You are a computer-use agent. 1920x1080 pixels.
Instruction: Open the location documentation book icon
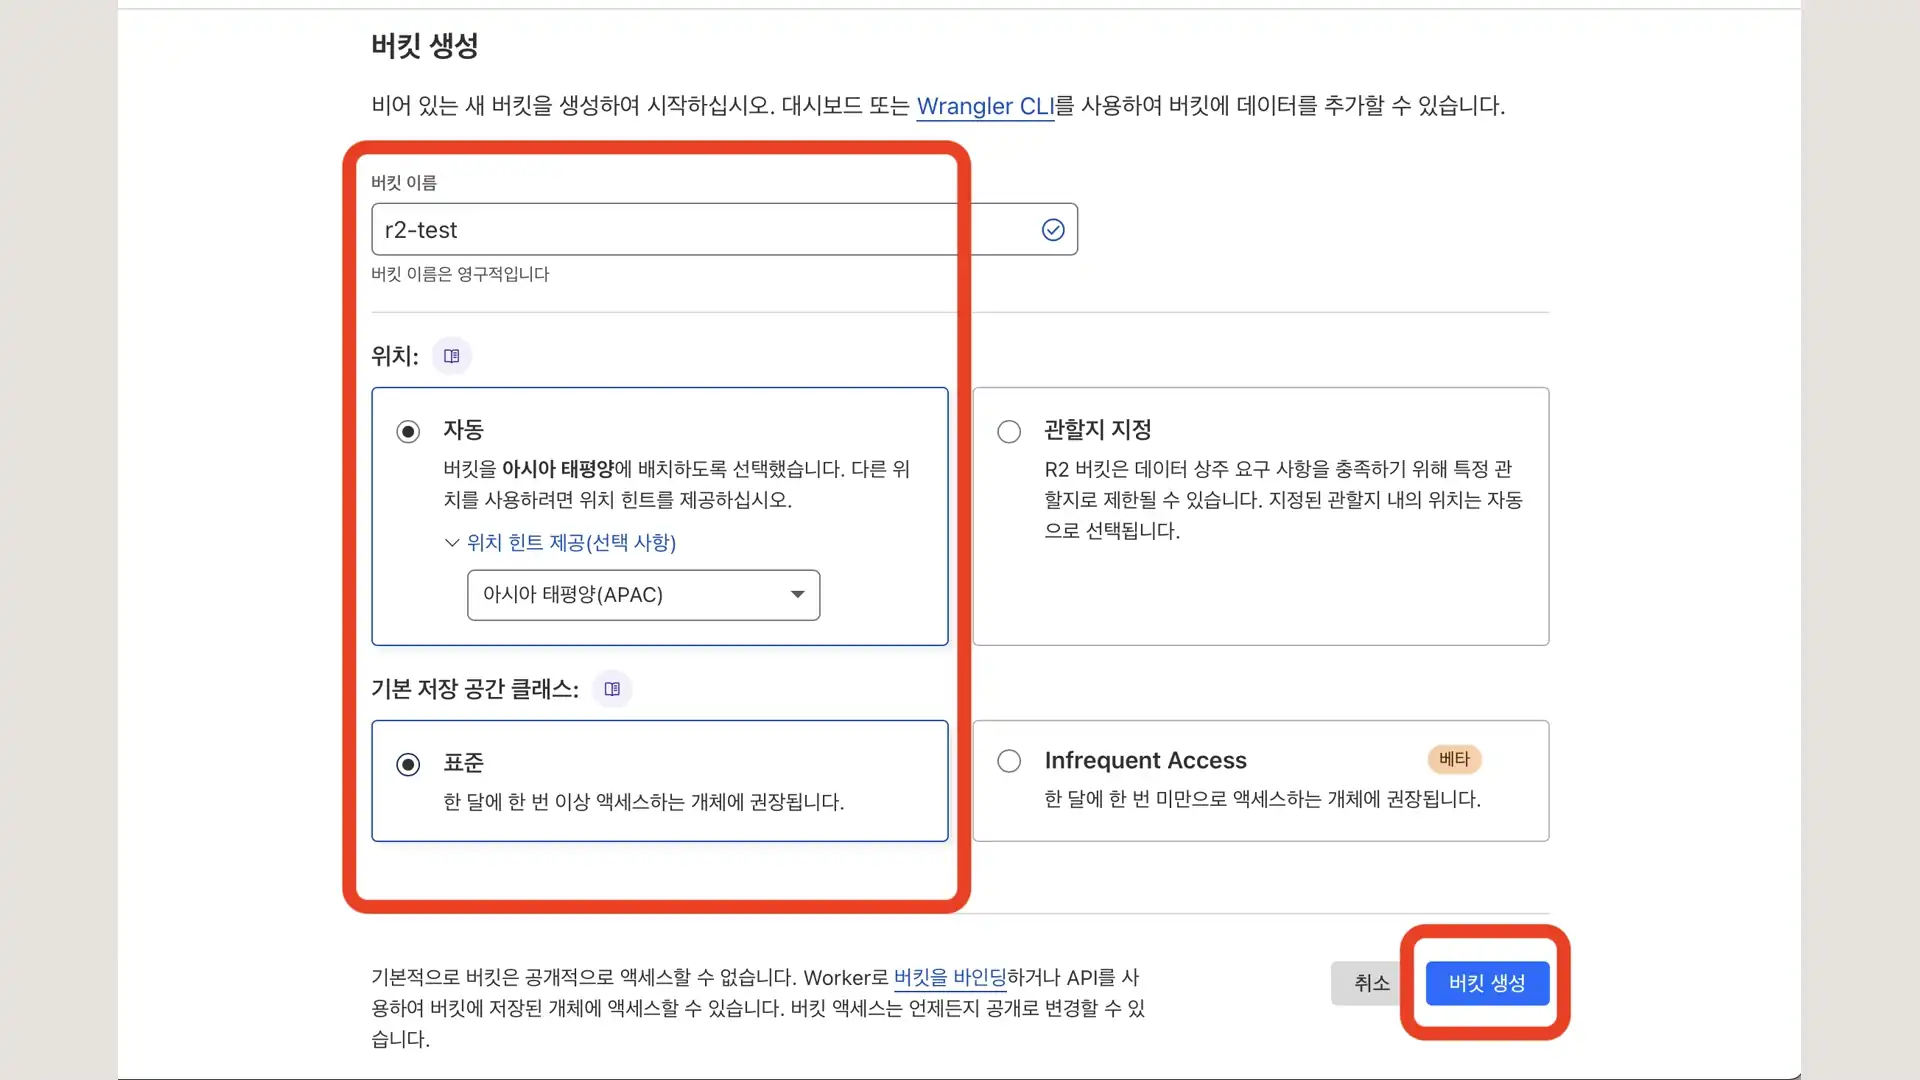point(452,356)
